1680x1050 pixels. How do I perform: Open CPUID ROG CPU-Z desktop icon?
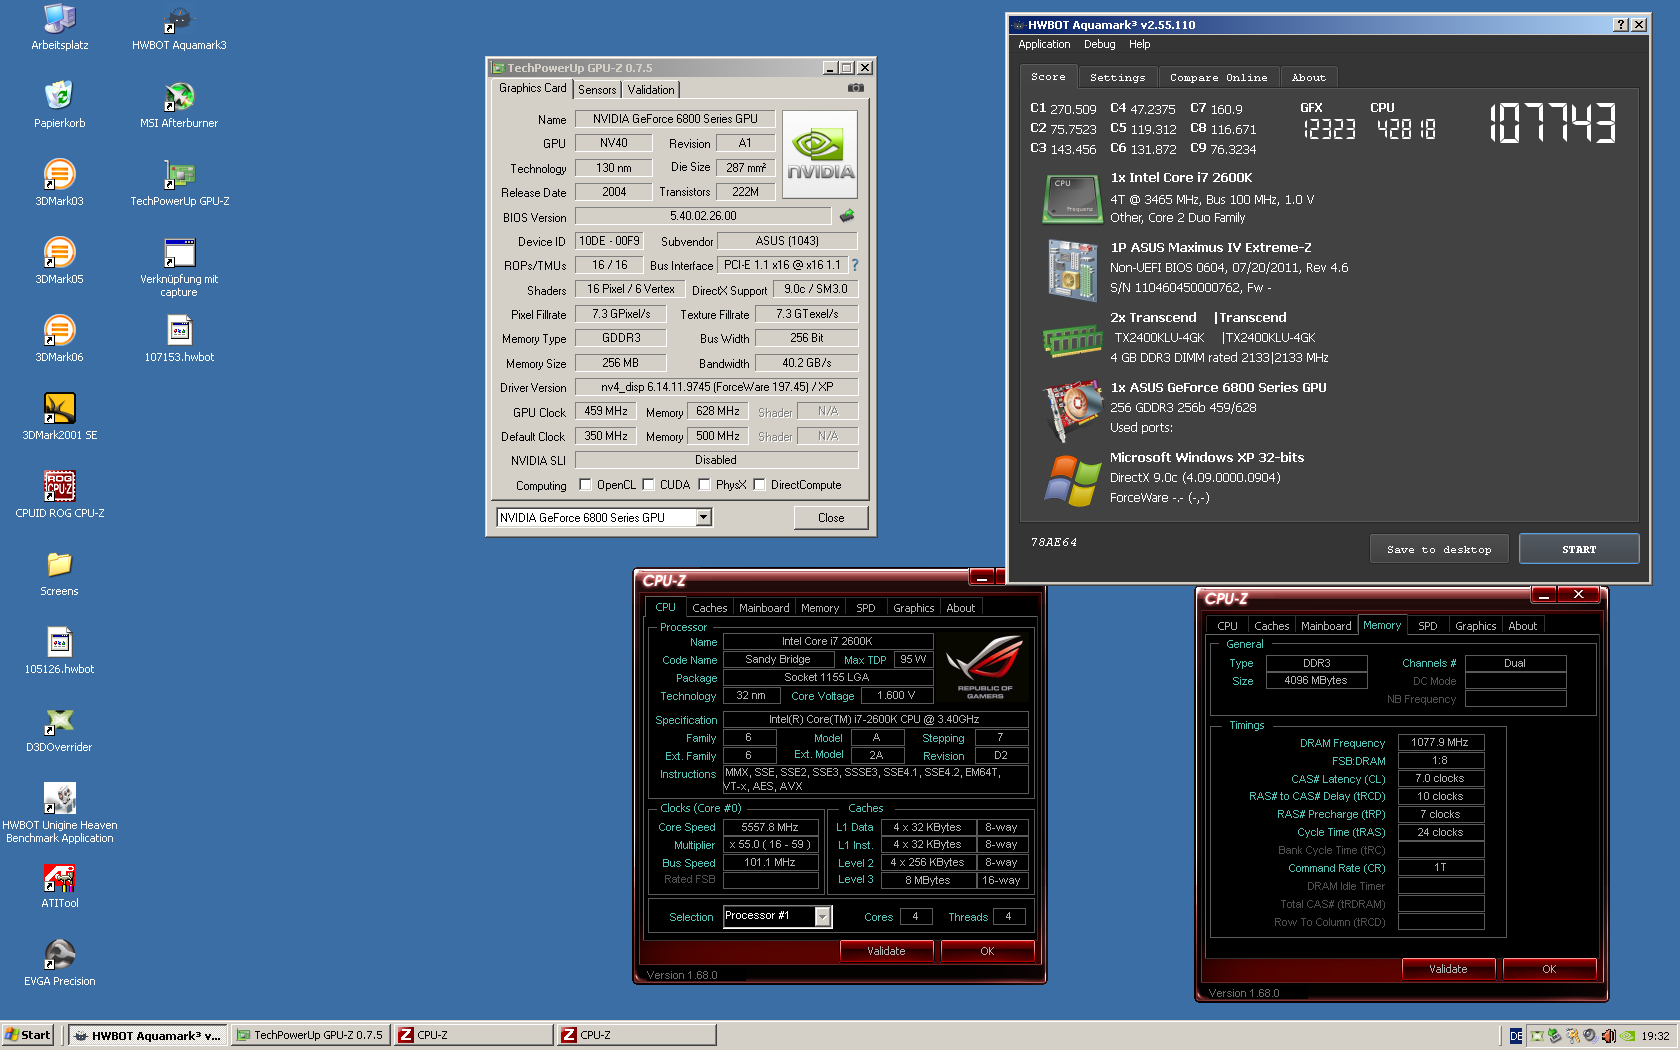click(x=60, y=494)
